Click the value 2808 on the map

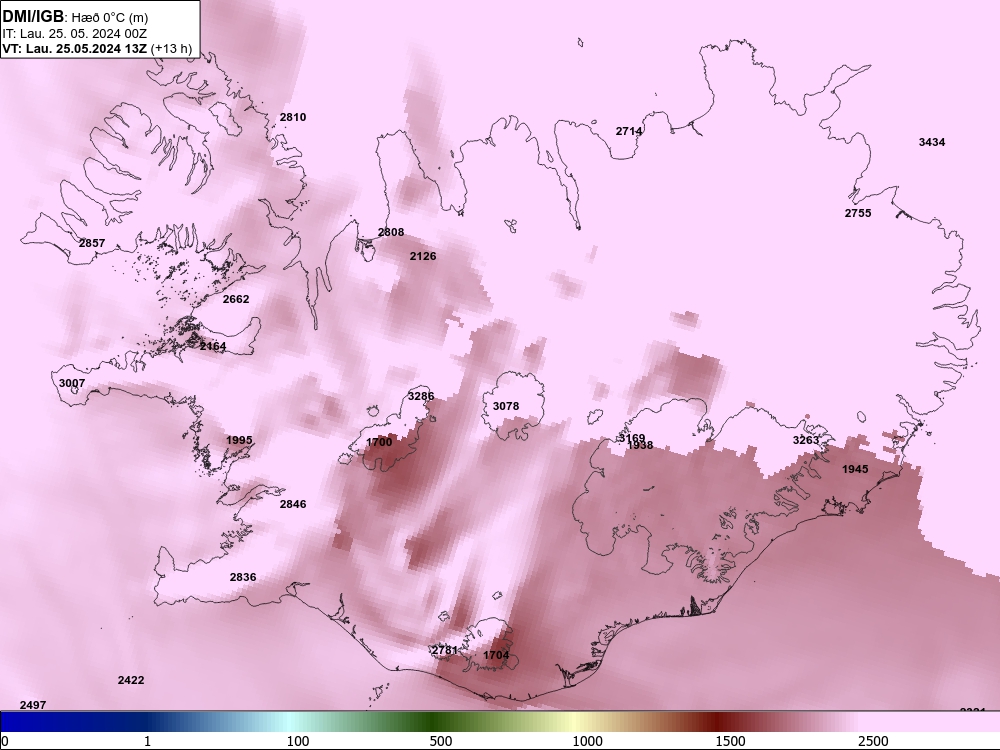coord(391,232)
